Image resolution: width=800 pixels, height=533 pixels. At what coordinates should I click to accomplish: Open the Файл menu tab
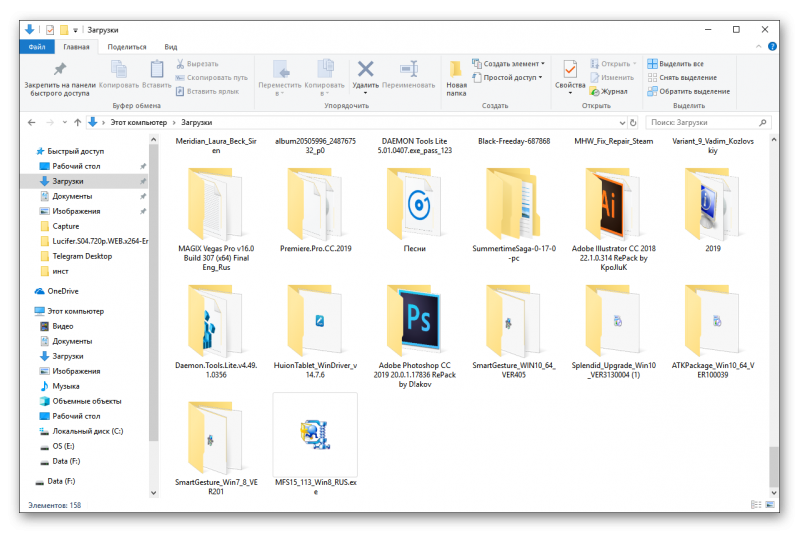37,46
